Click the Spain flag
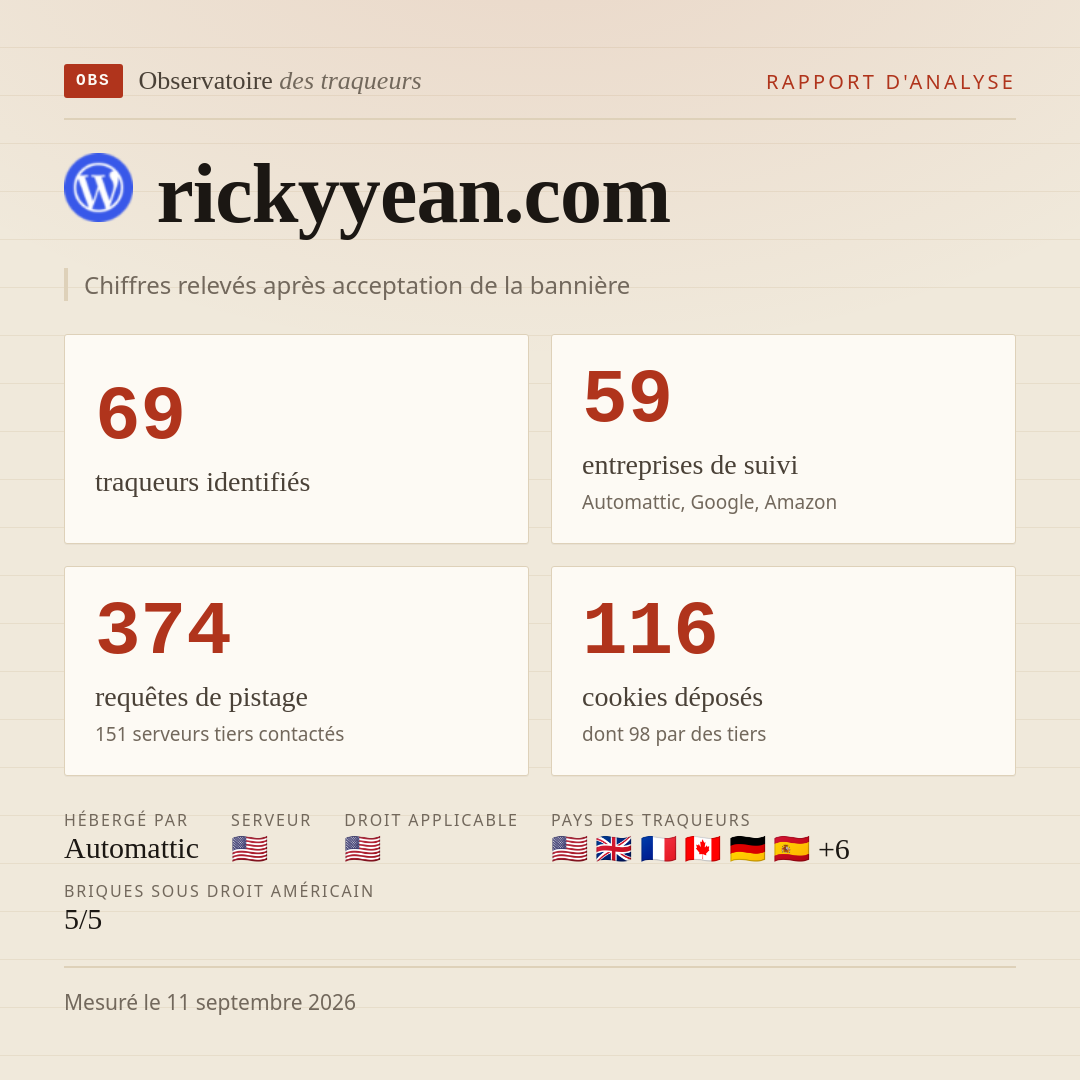Image resolution: width=1080 pixels, height=1080 pixels. [x=791, y=849]
